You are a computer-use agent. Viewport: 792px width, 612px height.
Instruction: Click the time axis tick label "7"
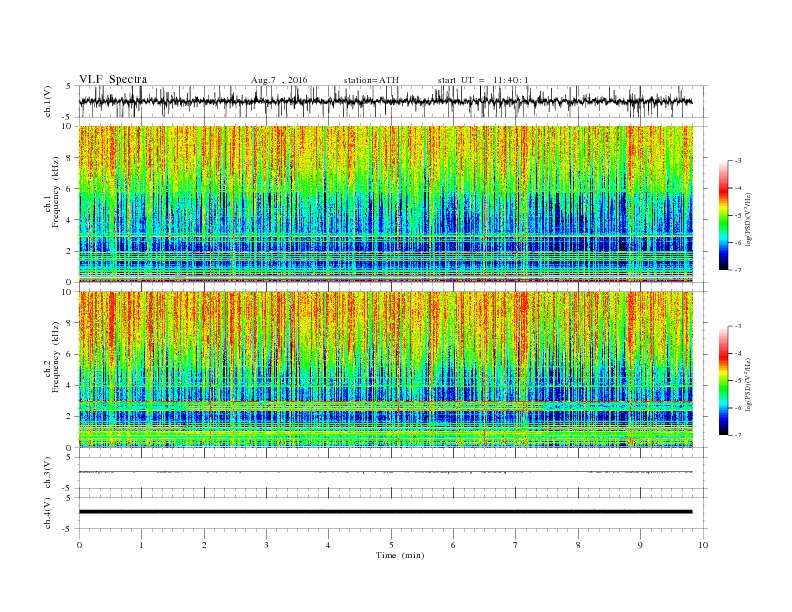click(x=516, y=545)
